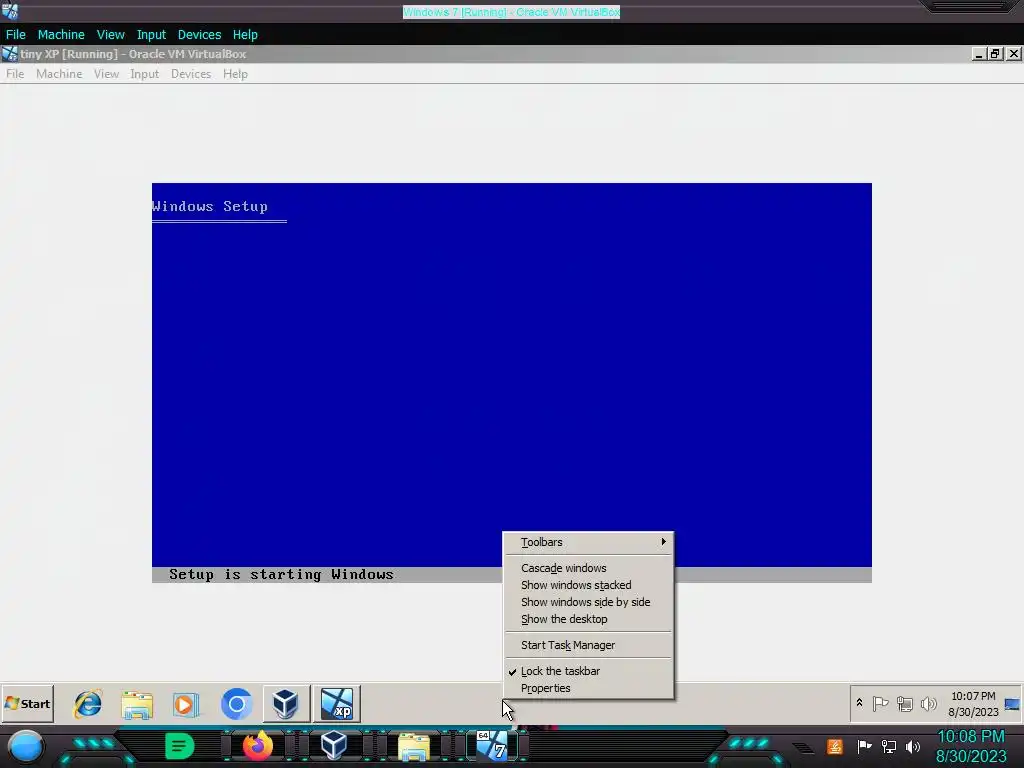Open VirtualBox cube icon on host taskbar

(x=334, y=745)
